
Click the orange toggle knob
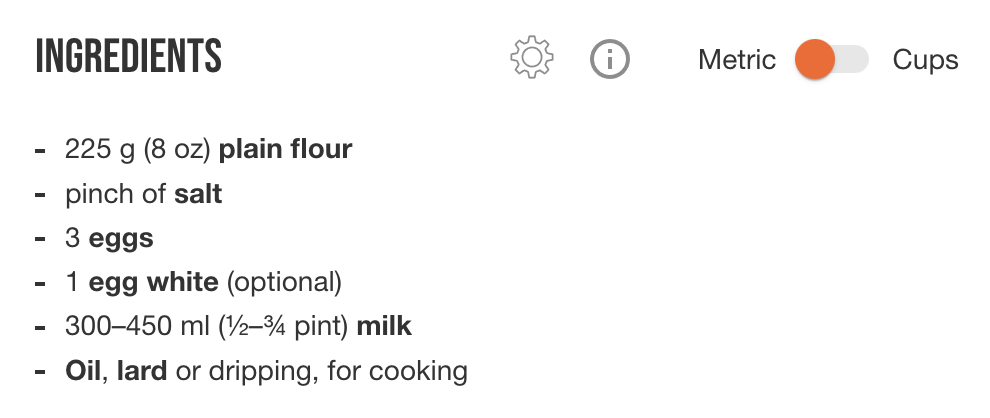coord(814,59)
